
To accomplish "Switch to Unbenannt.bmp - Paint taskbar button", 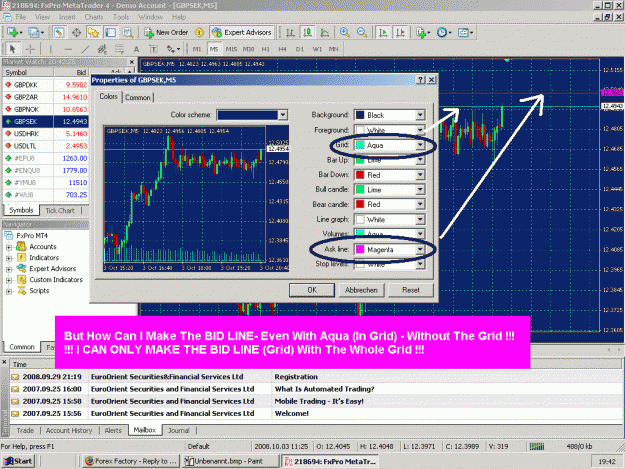I will tap(230, 461).
